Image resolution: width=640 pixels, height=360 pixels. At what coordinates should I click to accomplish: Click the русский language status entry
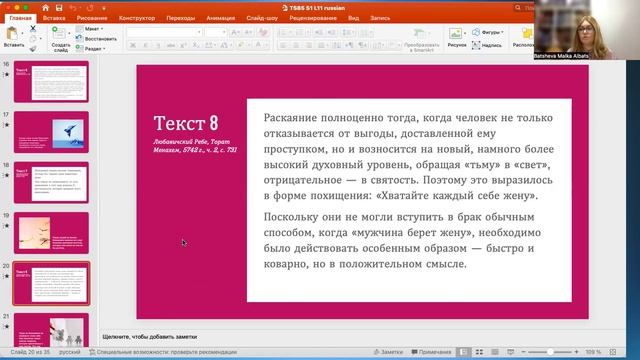(70, 352)
